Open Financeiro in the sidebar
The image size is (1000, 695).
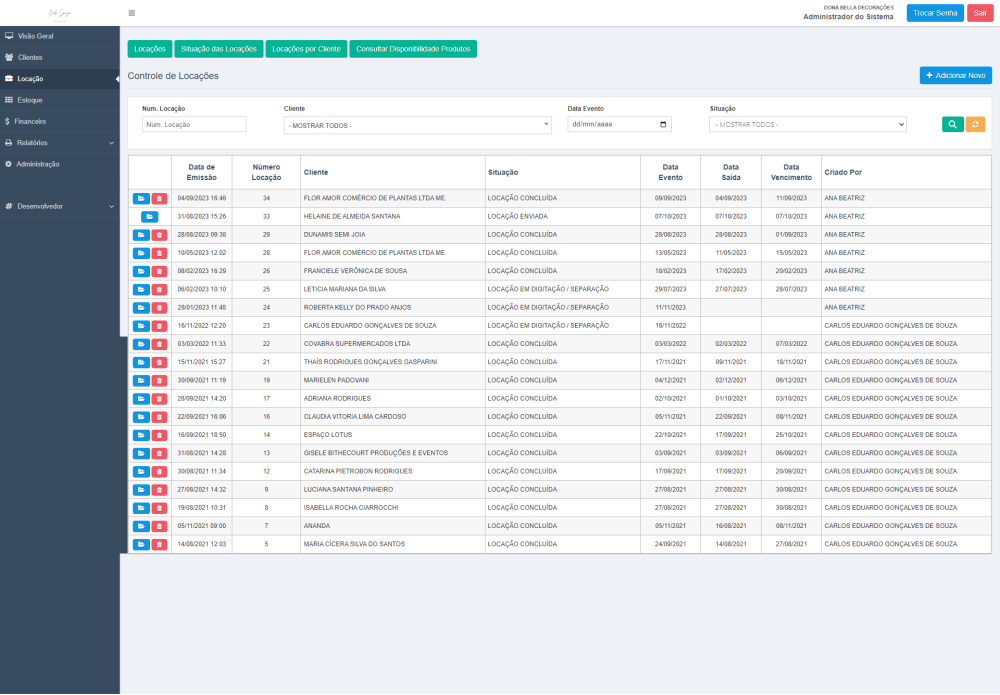coord(60,121)
